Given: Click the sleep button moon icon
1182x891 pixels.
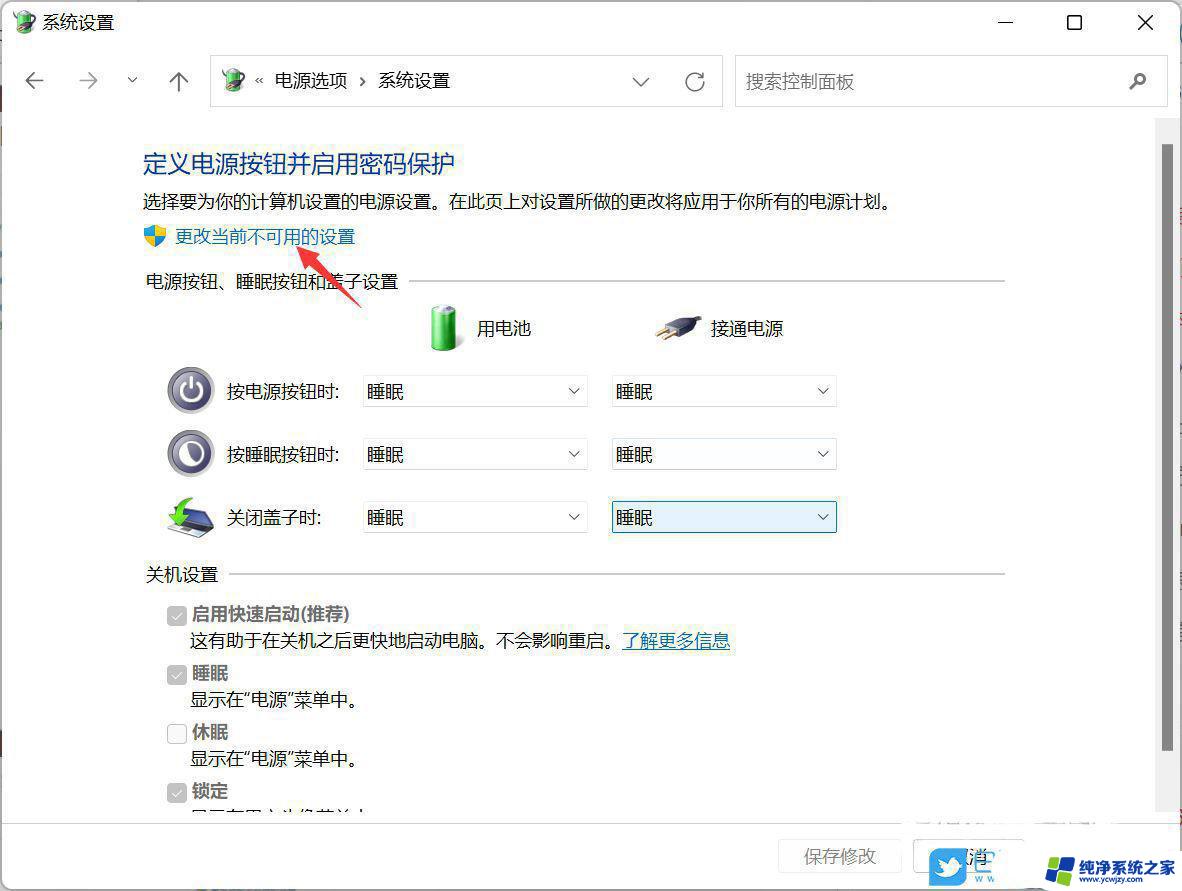Looking at the screenshot, I should [190, 454].
